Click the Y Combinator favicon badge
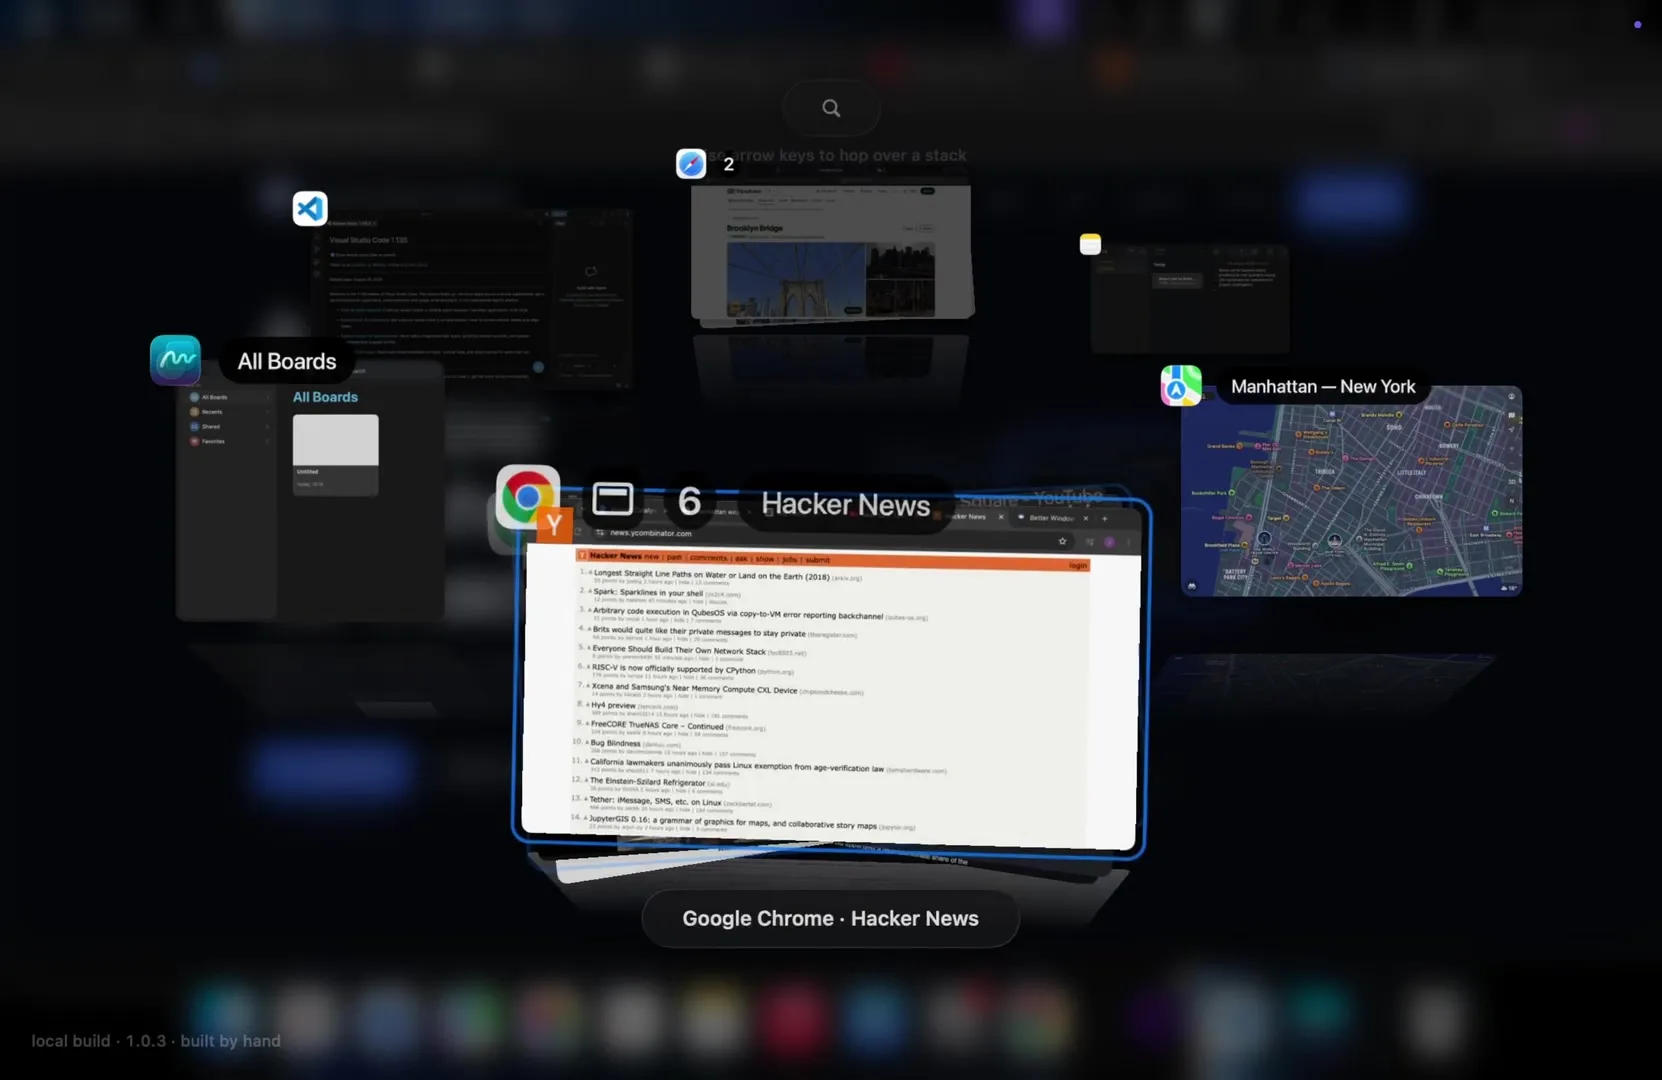The image size is (1662, 1080). (554, 525)
